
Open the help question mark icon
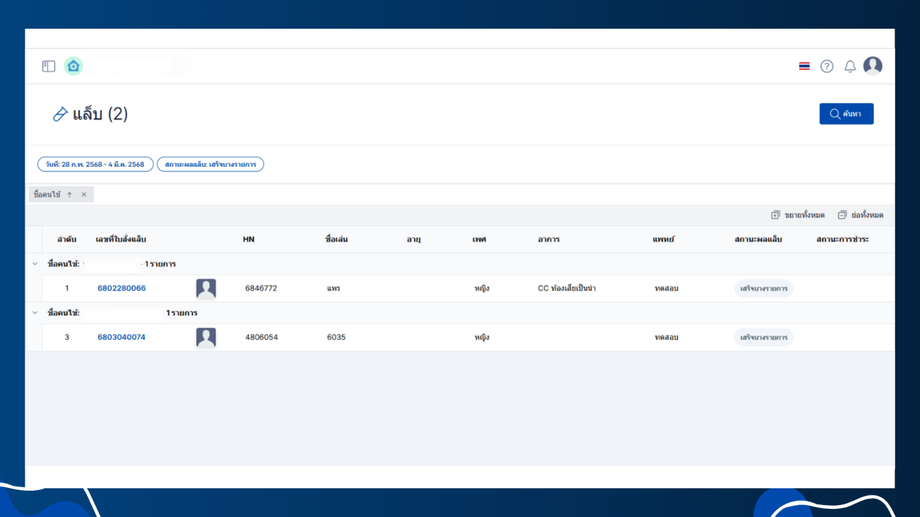pos(827,66)
